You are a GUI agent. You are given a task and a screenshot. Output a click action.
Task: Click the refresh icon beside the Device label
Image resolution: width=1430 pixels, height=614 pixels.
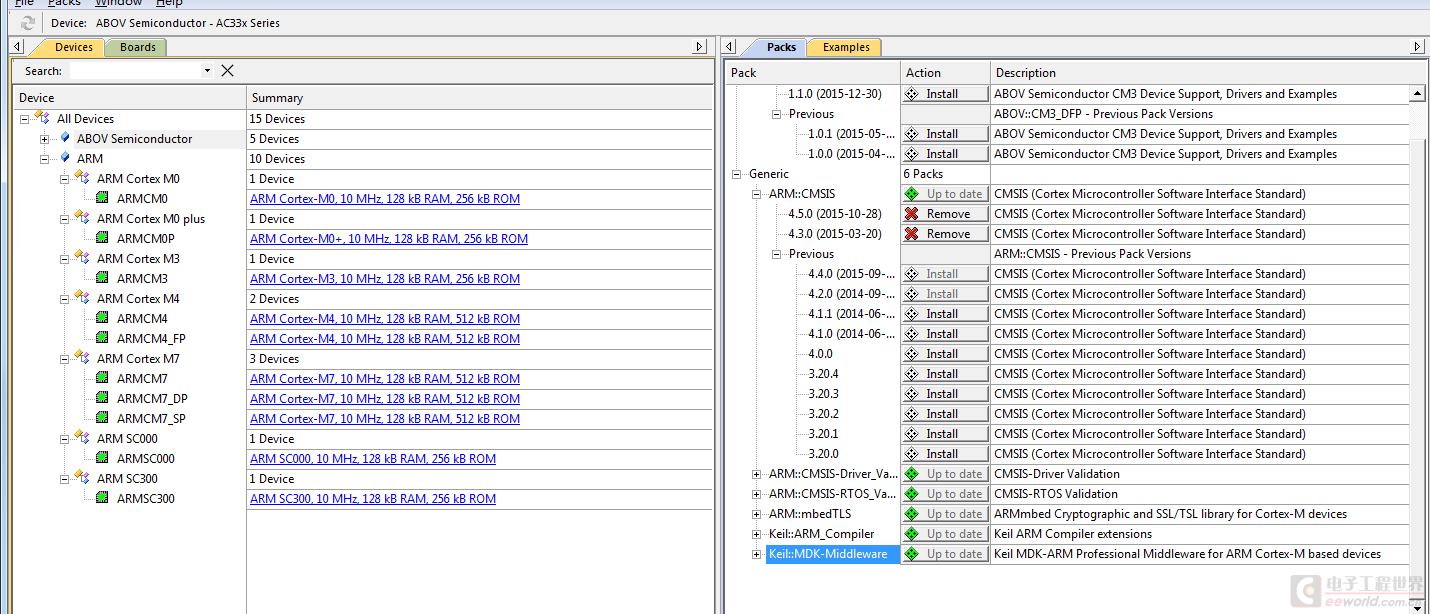click(x=27, y=22)
